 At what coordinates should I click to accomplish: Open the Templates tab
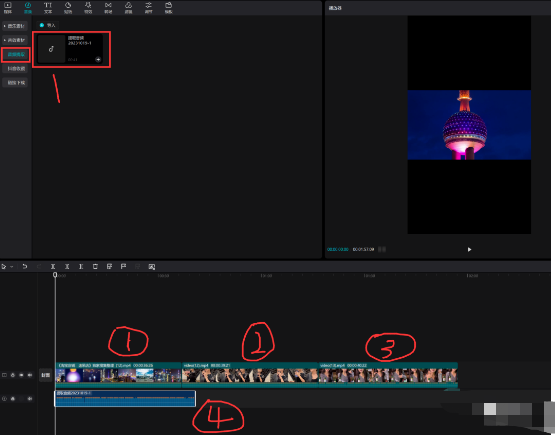169,7
